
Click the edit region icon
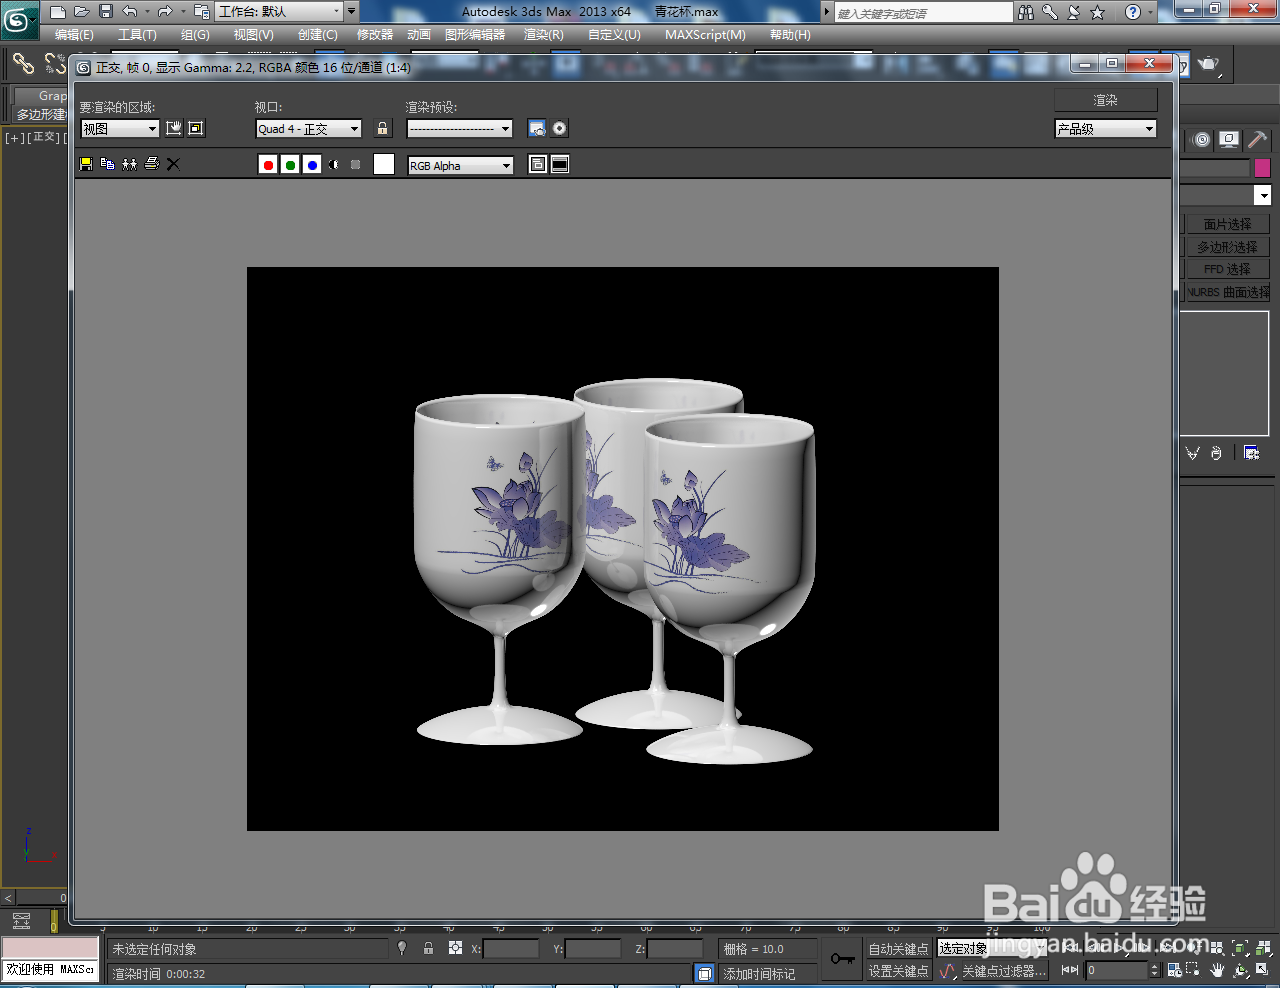tap(174, 128)
